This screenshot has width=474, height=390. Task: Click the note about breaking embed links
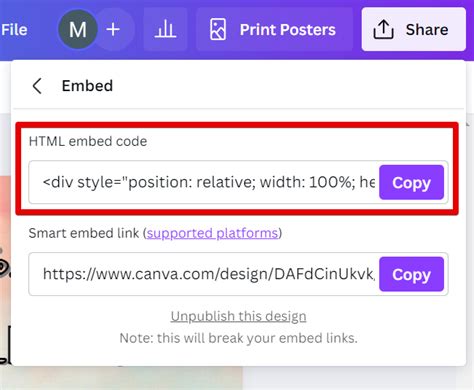(x=238, y=338)
